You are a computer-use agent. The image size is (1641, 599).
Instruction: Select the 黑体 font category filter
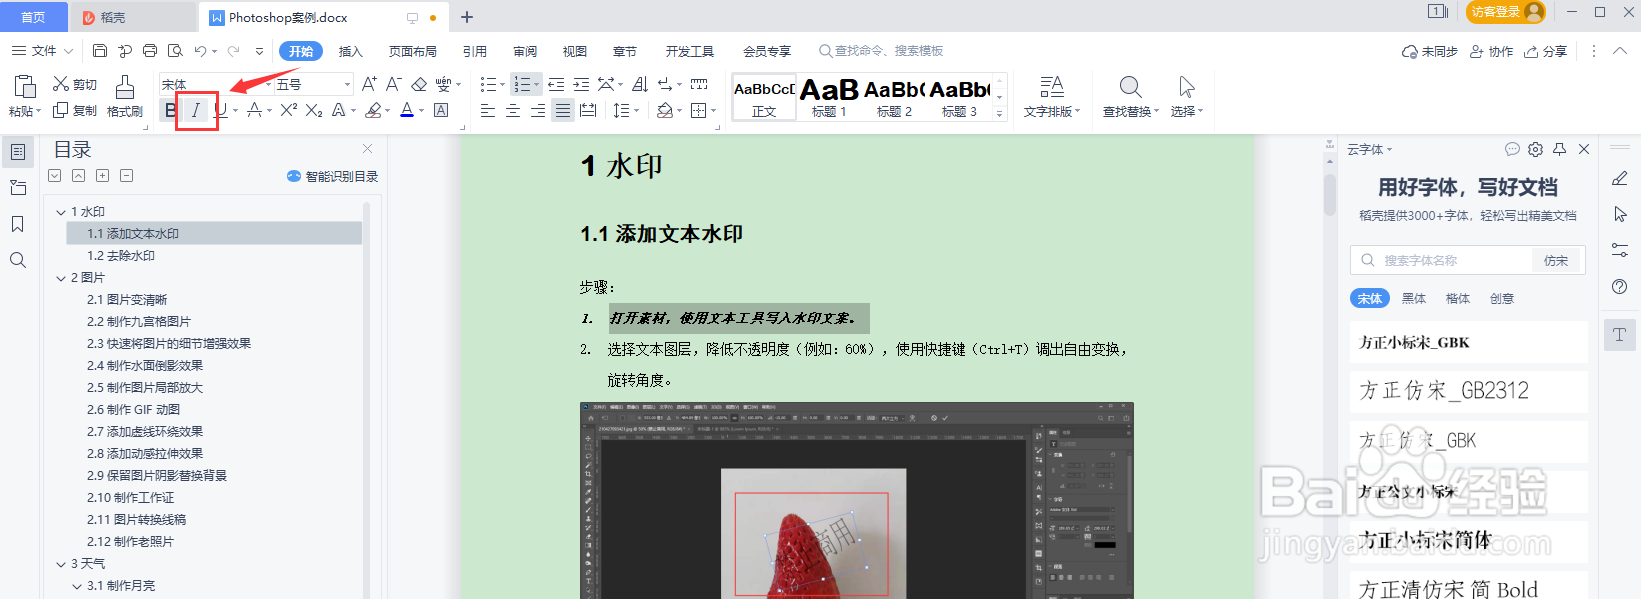(x=1414, y=298)
